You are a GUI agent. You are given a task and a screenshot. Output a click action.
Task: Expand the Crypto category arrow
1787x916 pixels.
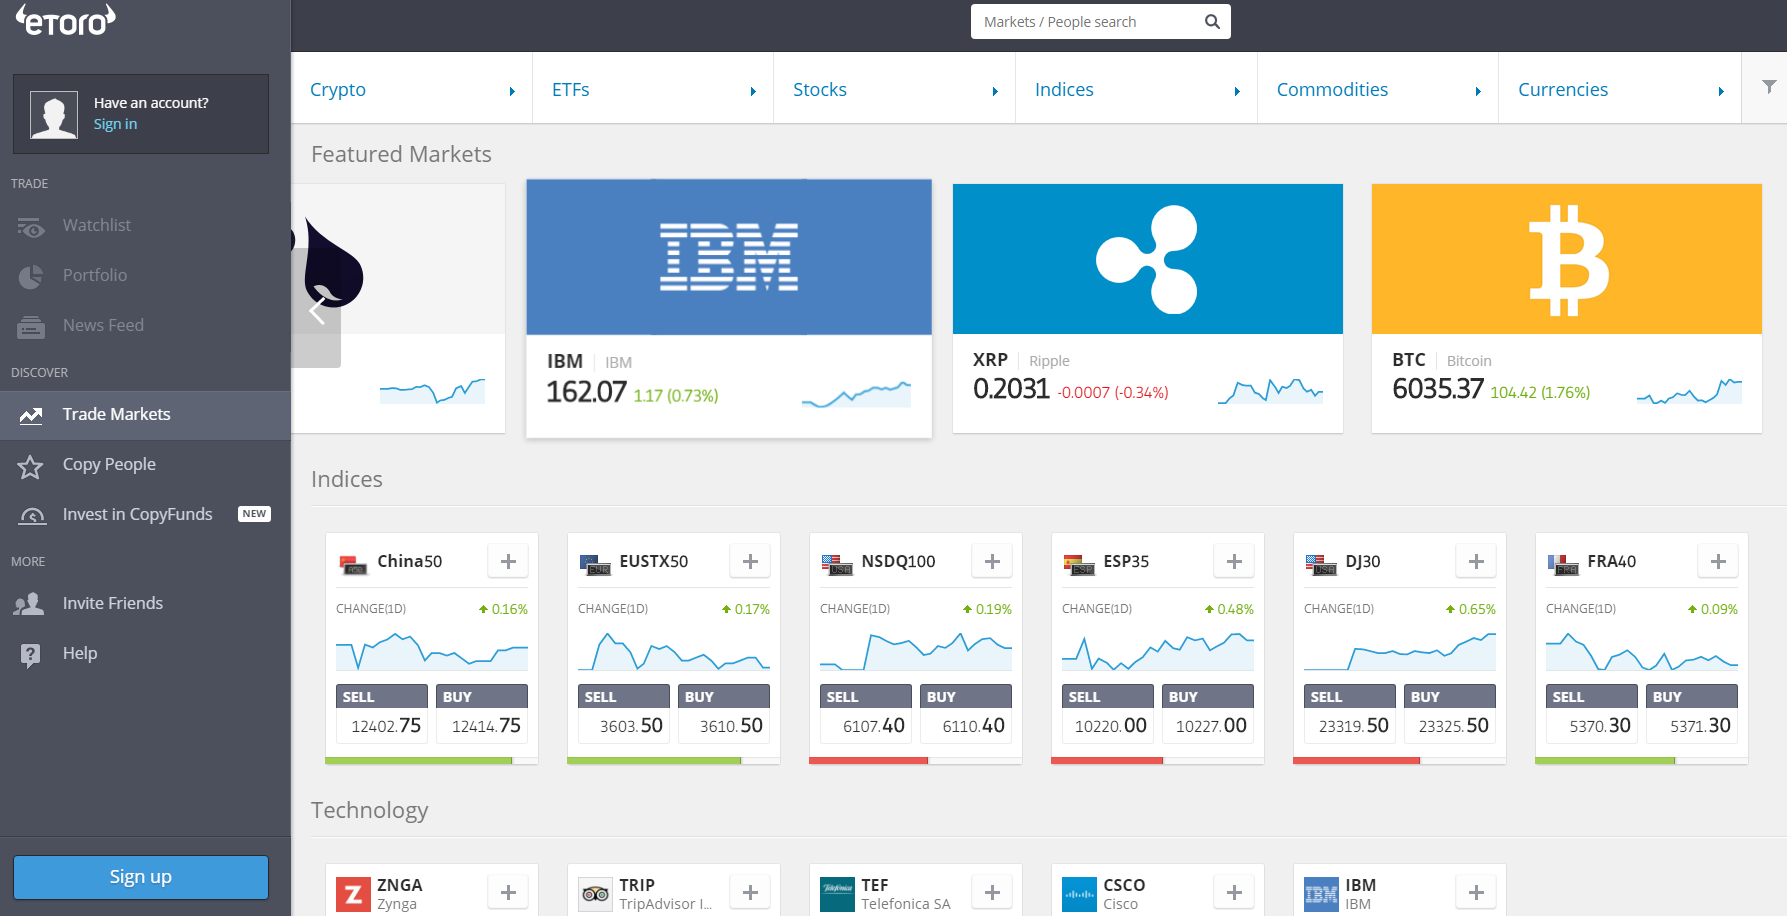[512, 91]
